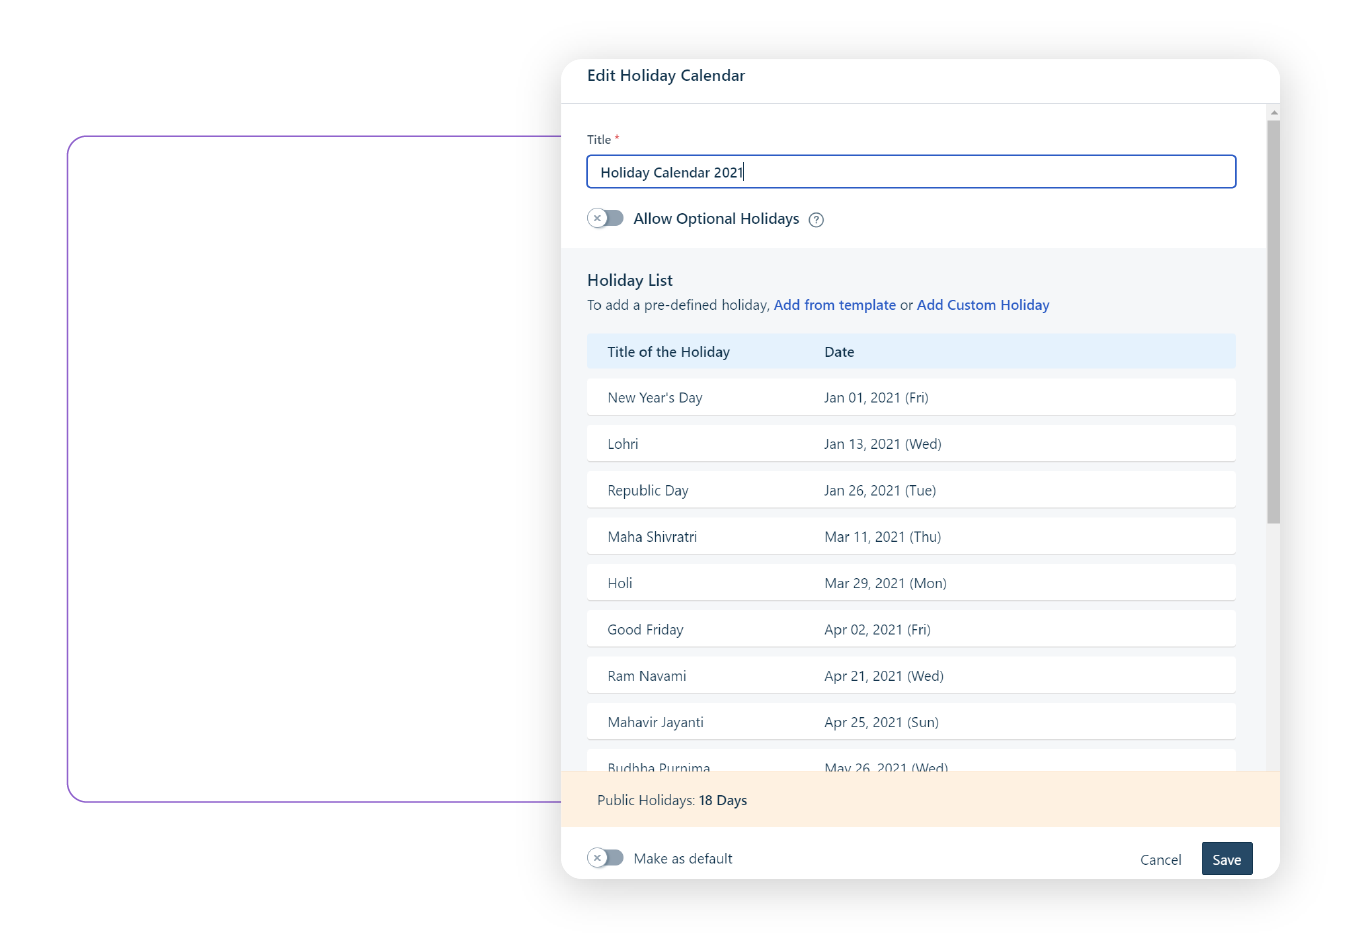Image resolution: width=1355 pixels, height=938 pixels.
Task: Click the dialog's vertical scrollbar thumb
Action: point(1272,320)
